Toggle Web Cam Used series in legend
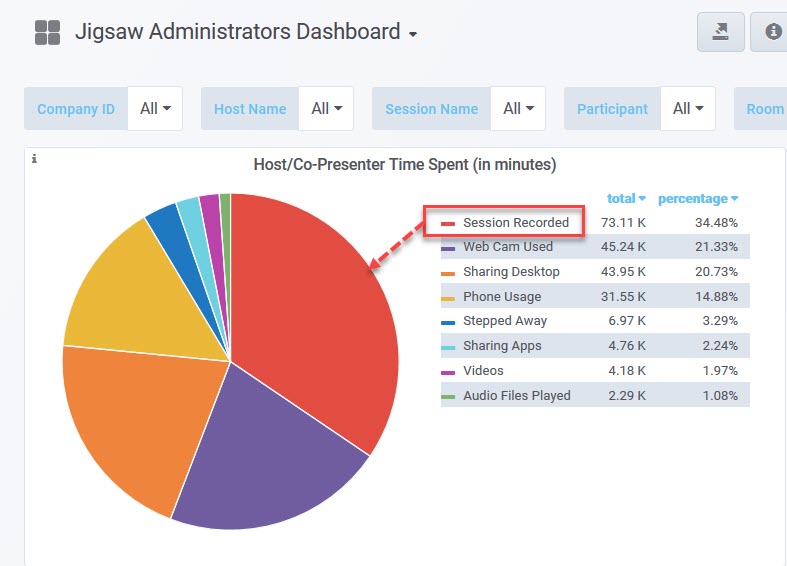 507,247
